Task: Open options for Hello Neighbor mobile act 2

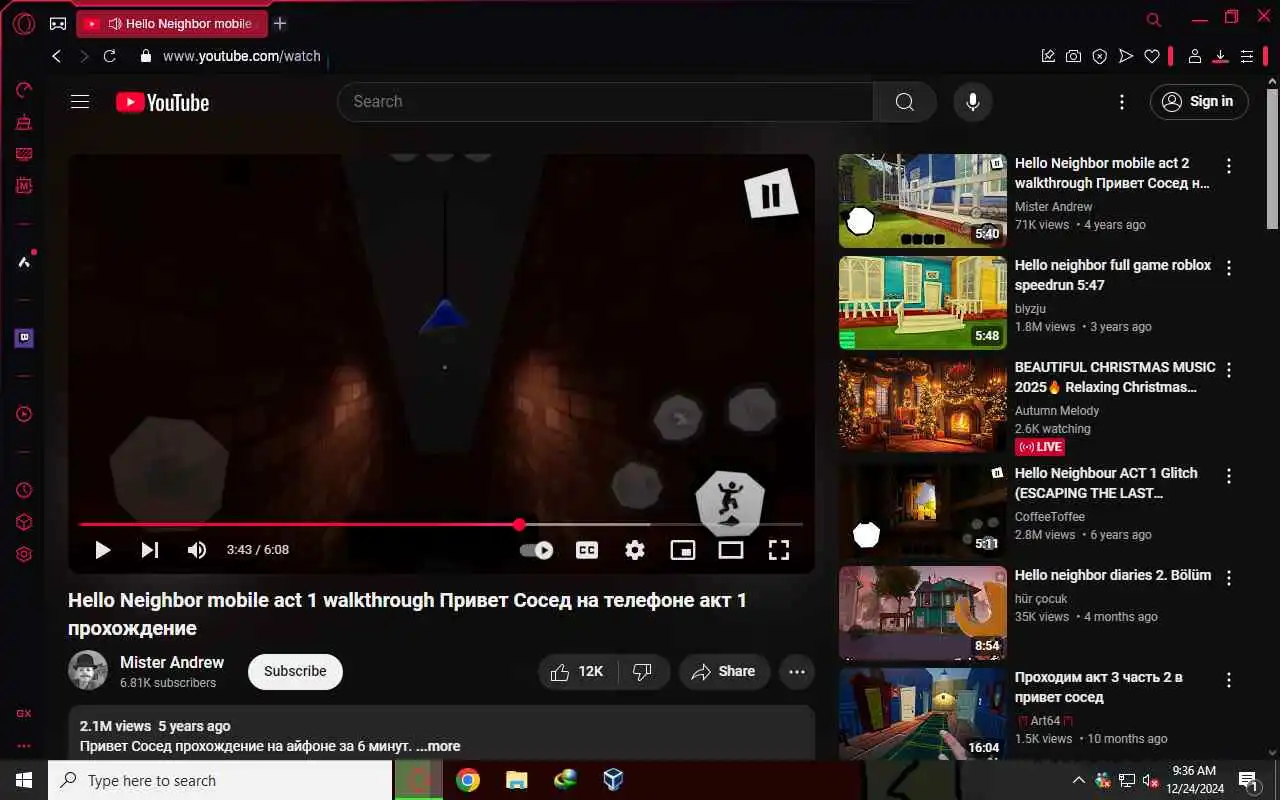Action: pyautogui.click(x=1229, y=166)
